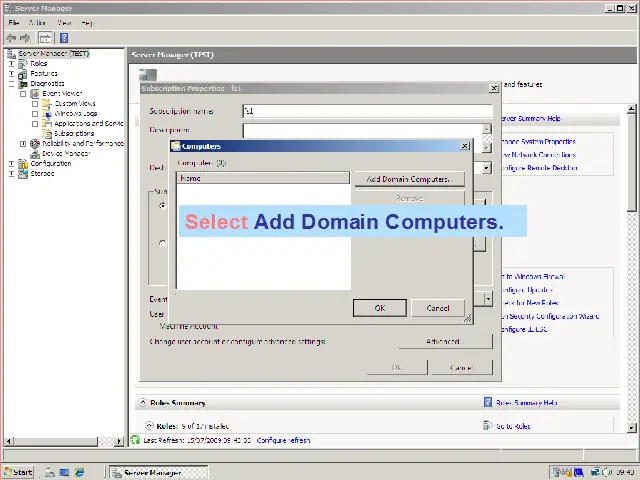This screenshot has width=640, height=480.
Task: Expand the Storage tree node
Action: [11, 174]
